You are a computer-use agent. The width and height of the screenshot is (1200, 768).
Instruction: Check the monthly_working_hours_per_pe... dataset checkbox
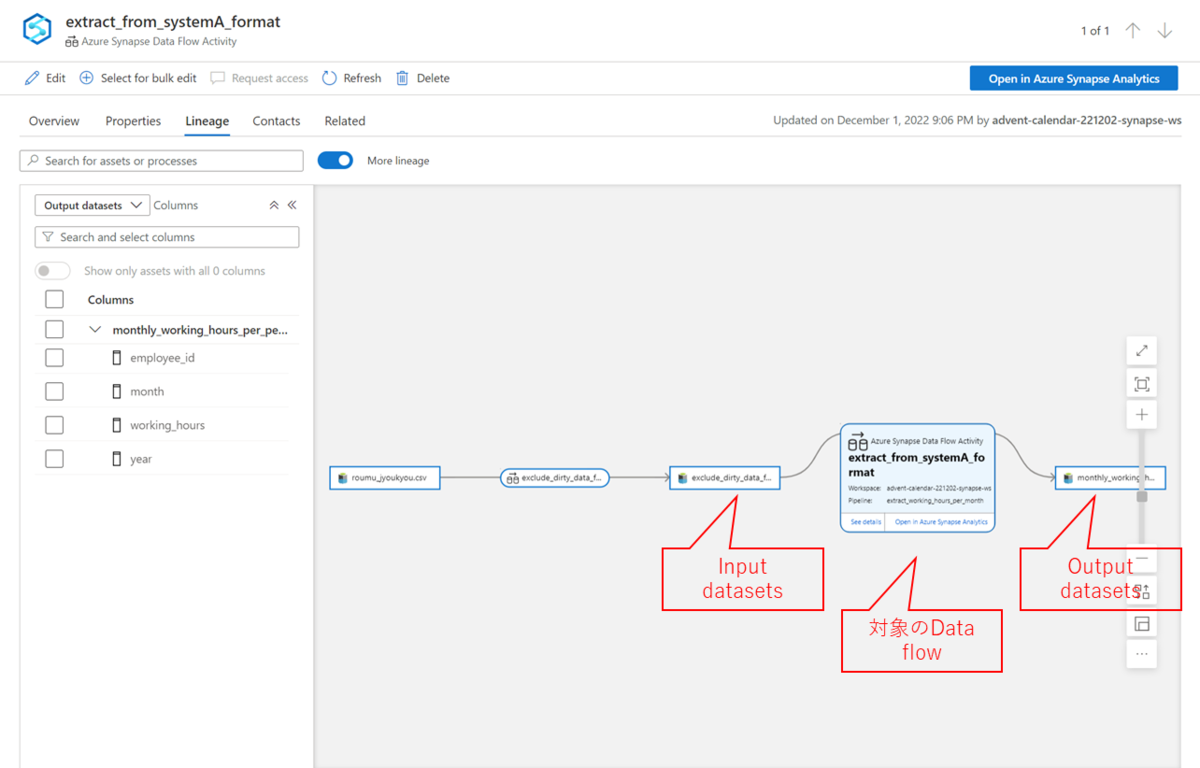point(54,330)
